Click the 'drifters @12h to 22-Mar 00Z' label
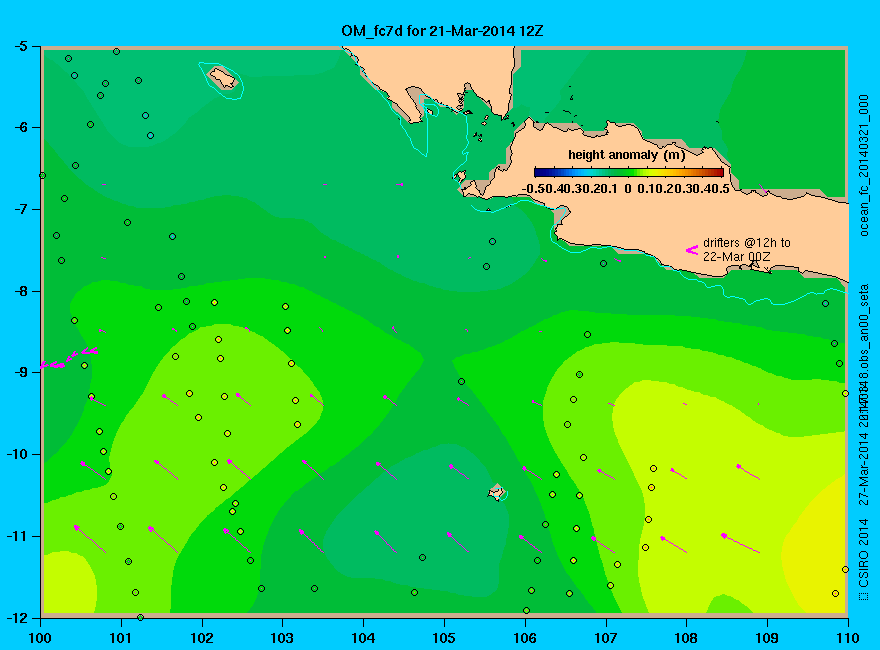880x650 pixels. coord(746,250)
